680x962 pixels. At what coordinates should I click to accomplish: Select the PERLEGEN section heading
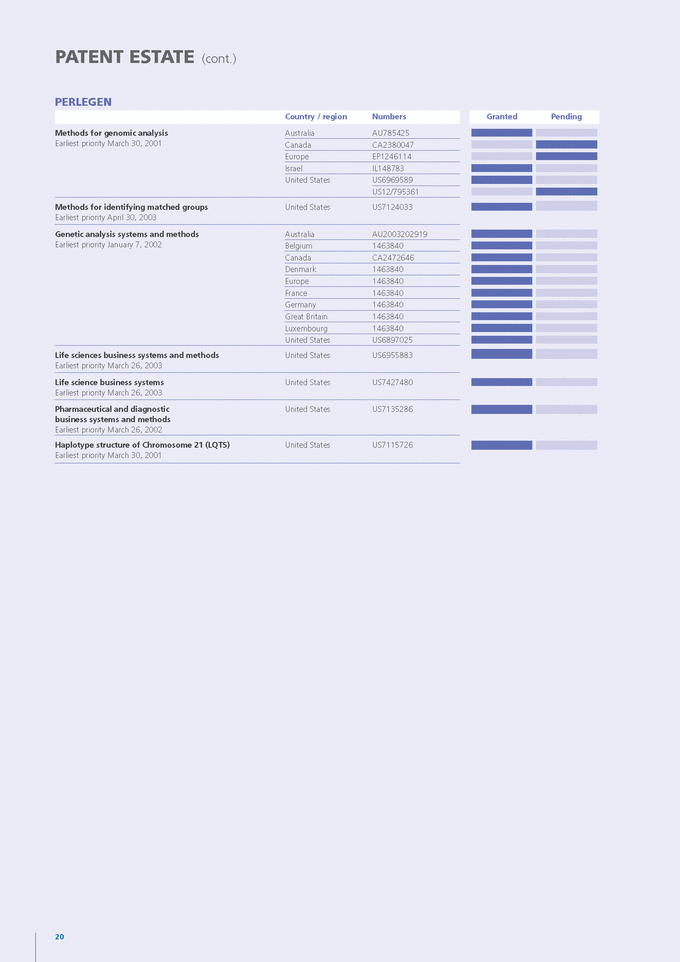(x=83, y=102)
